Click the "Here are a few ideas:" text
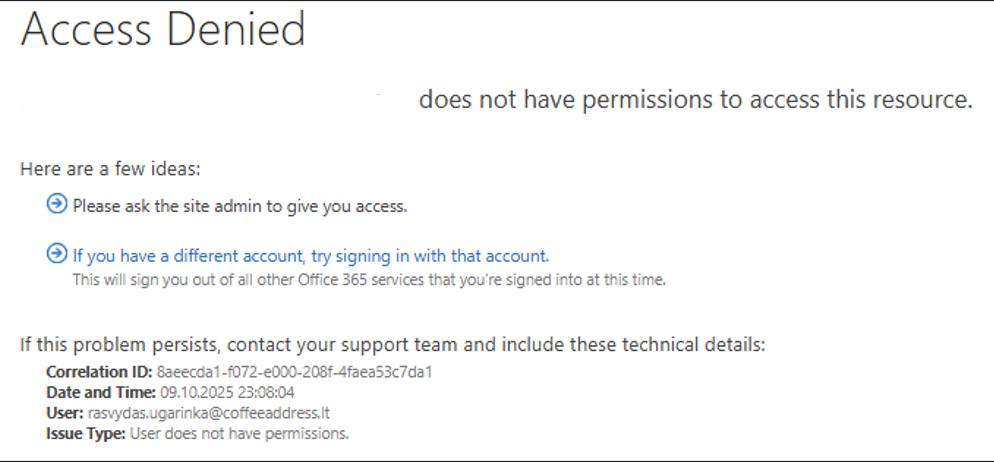The height and width of the screenshot is (462, 994). 110,170
